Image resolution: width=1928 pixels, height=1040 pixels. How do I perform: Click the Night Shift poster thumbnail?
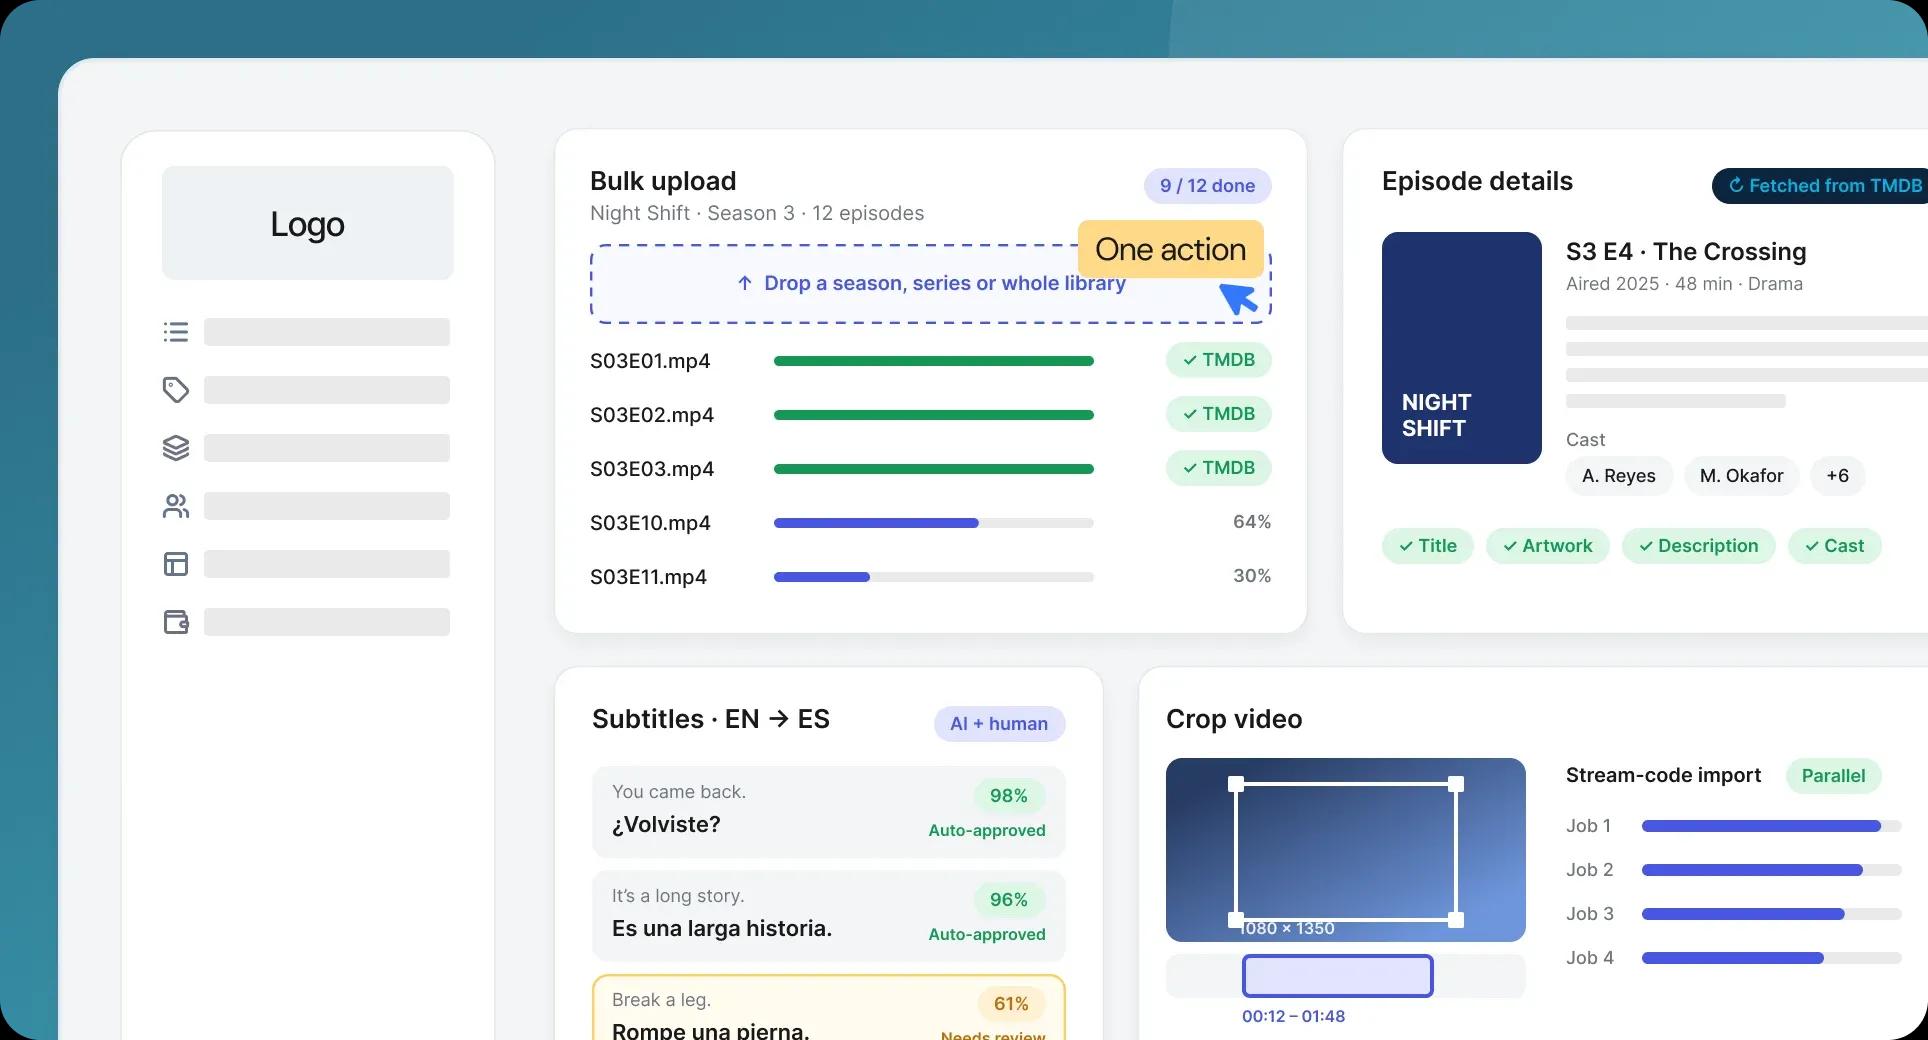1461,348
